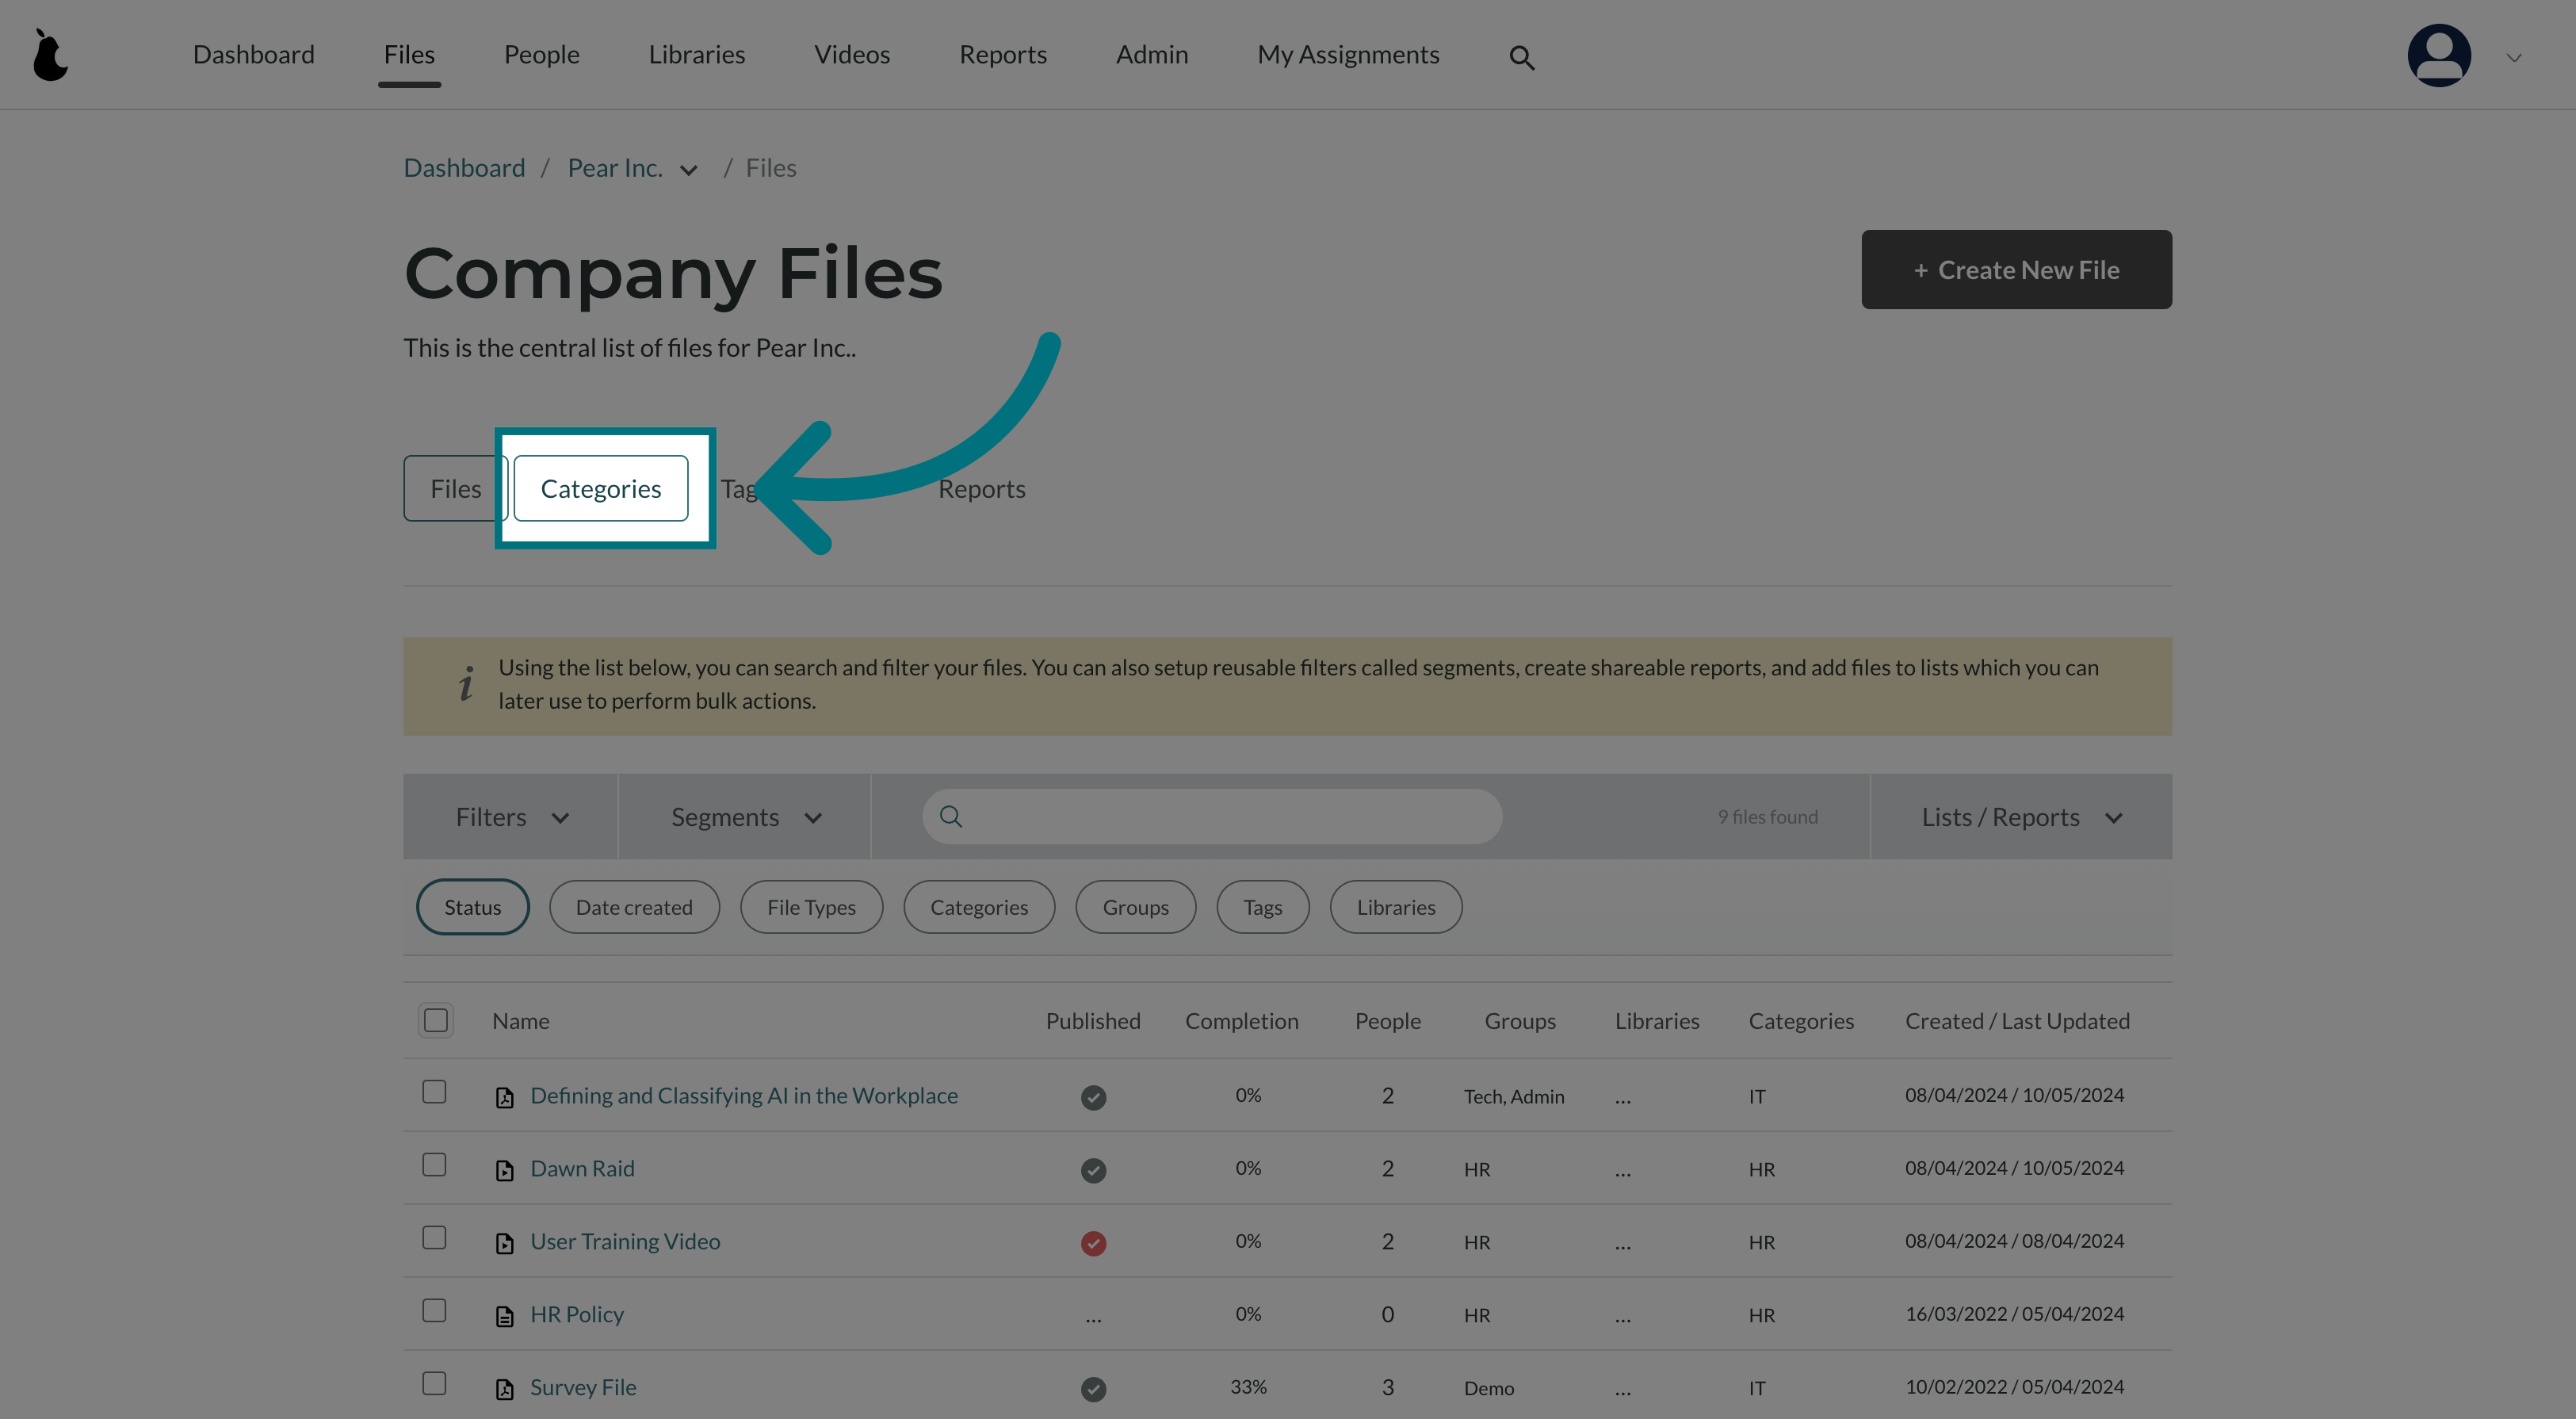Focus the files search input field
2576x1419 pixels.
pyautogui.click(x=1212, y=817)
